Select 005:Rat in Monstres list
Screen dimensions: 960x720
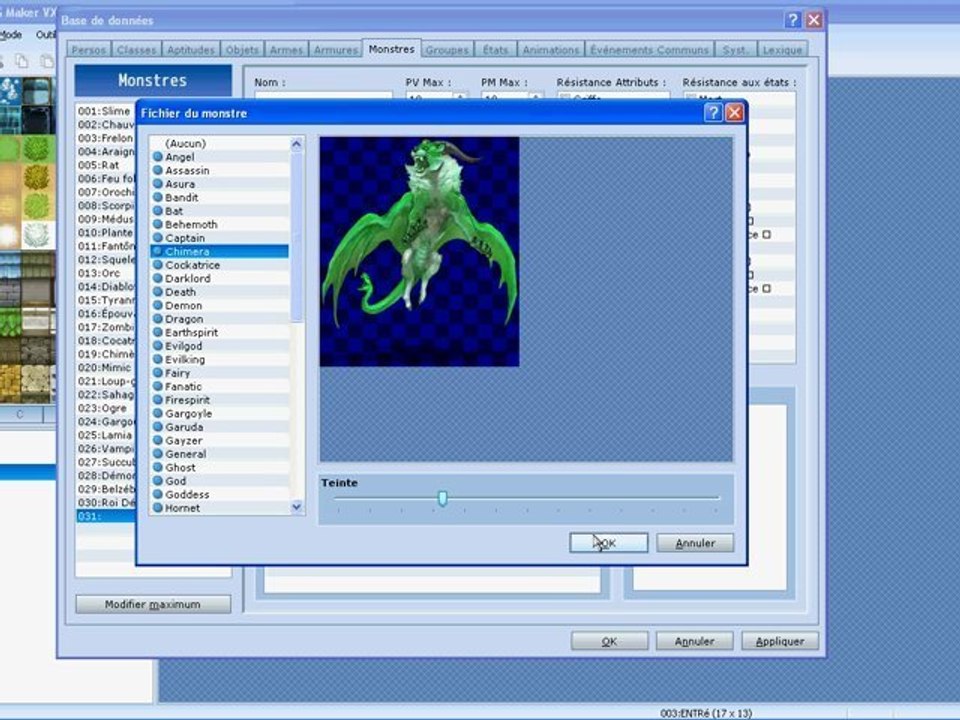[105, 165]
